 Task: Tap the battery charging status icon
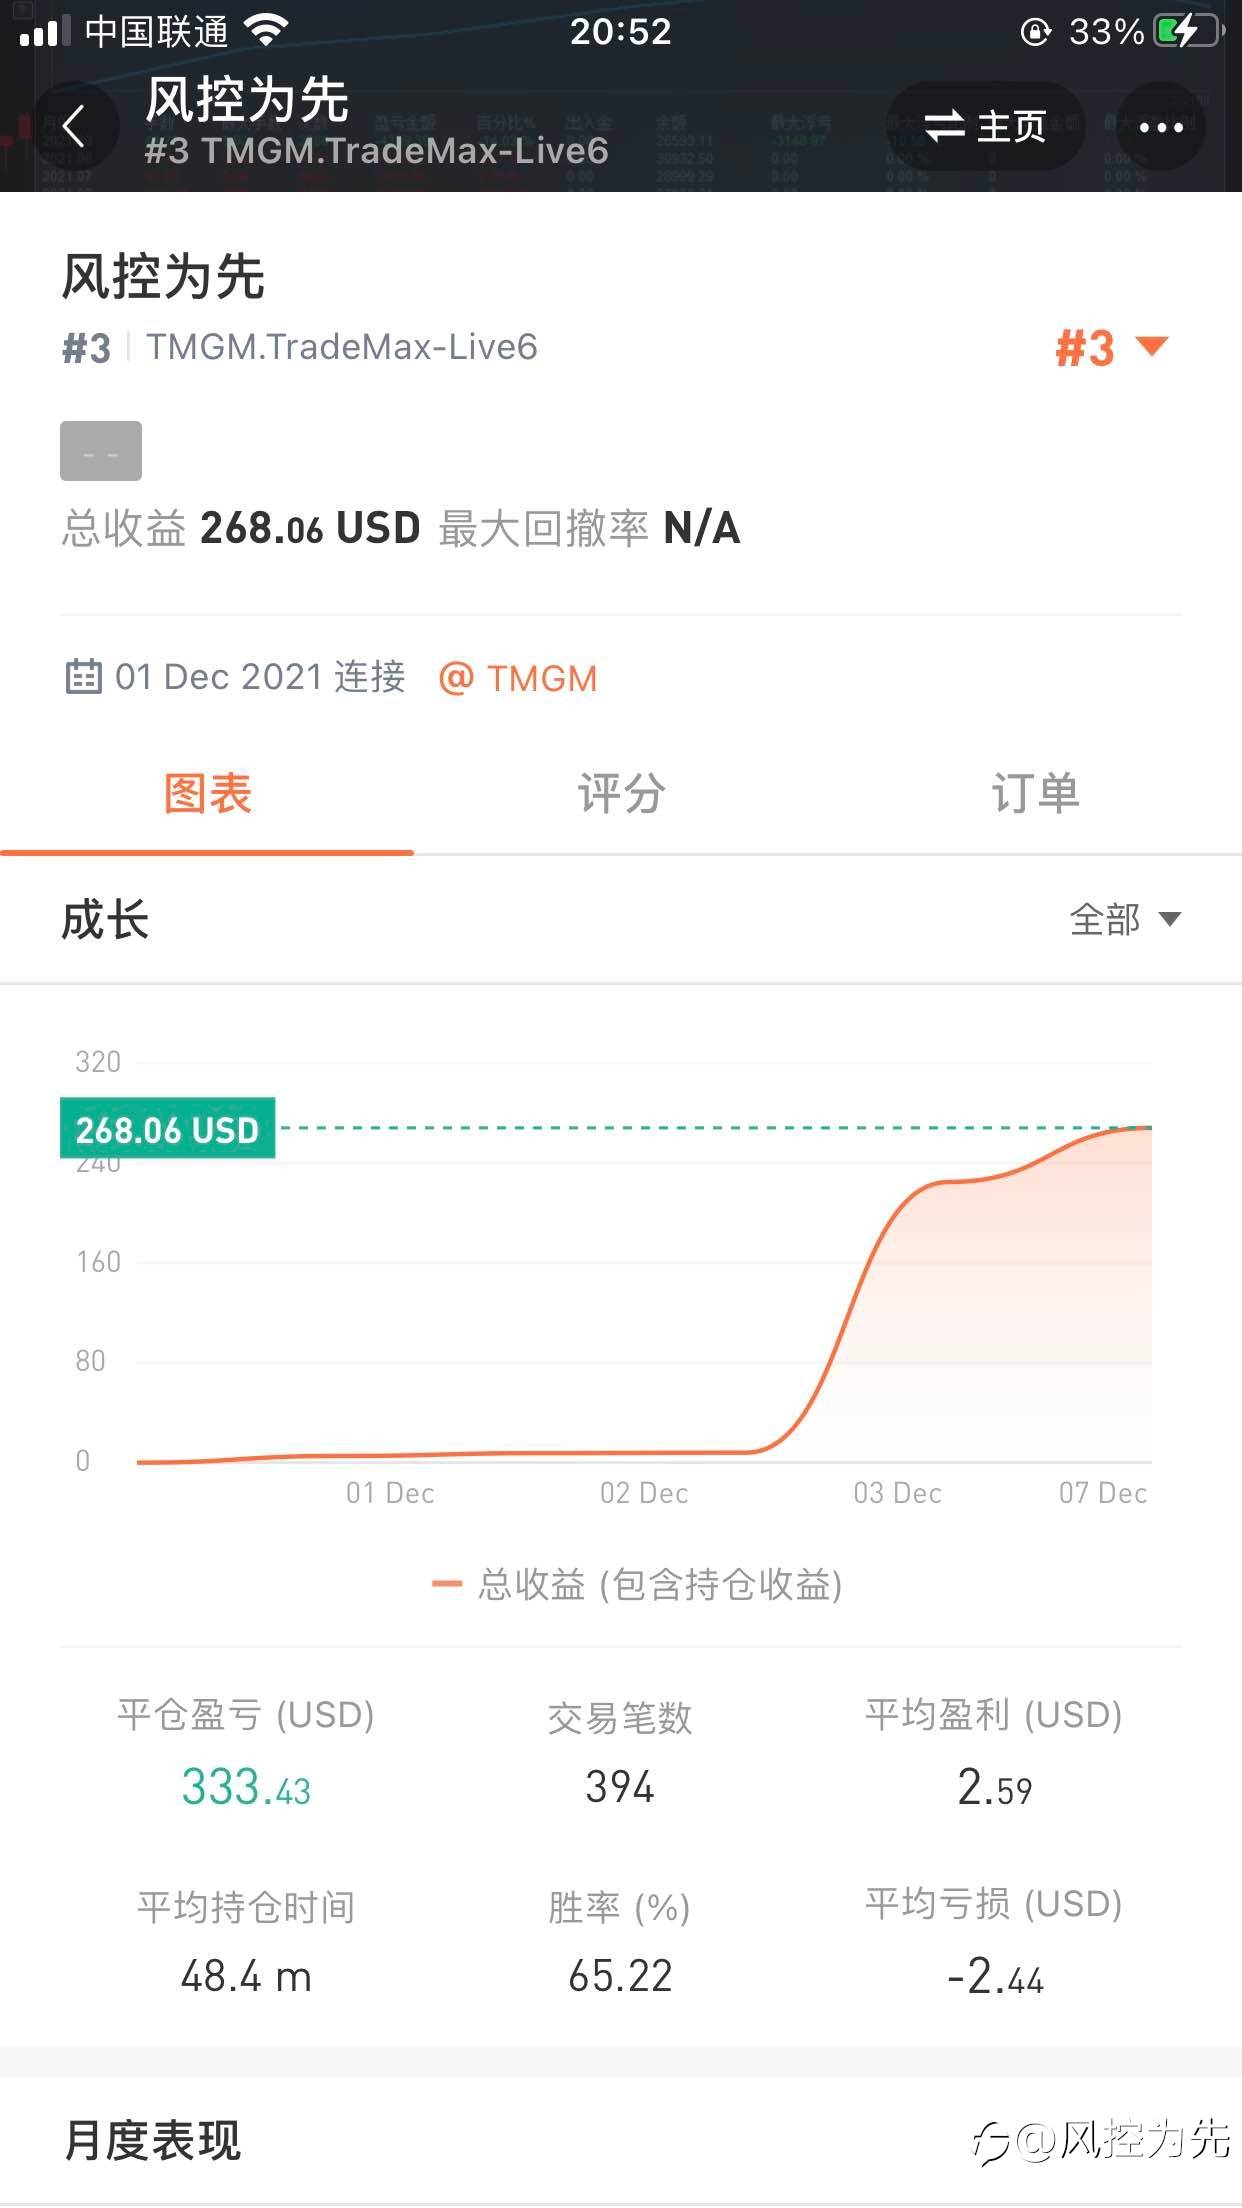pos(1187,32)
